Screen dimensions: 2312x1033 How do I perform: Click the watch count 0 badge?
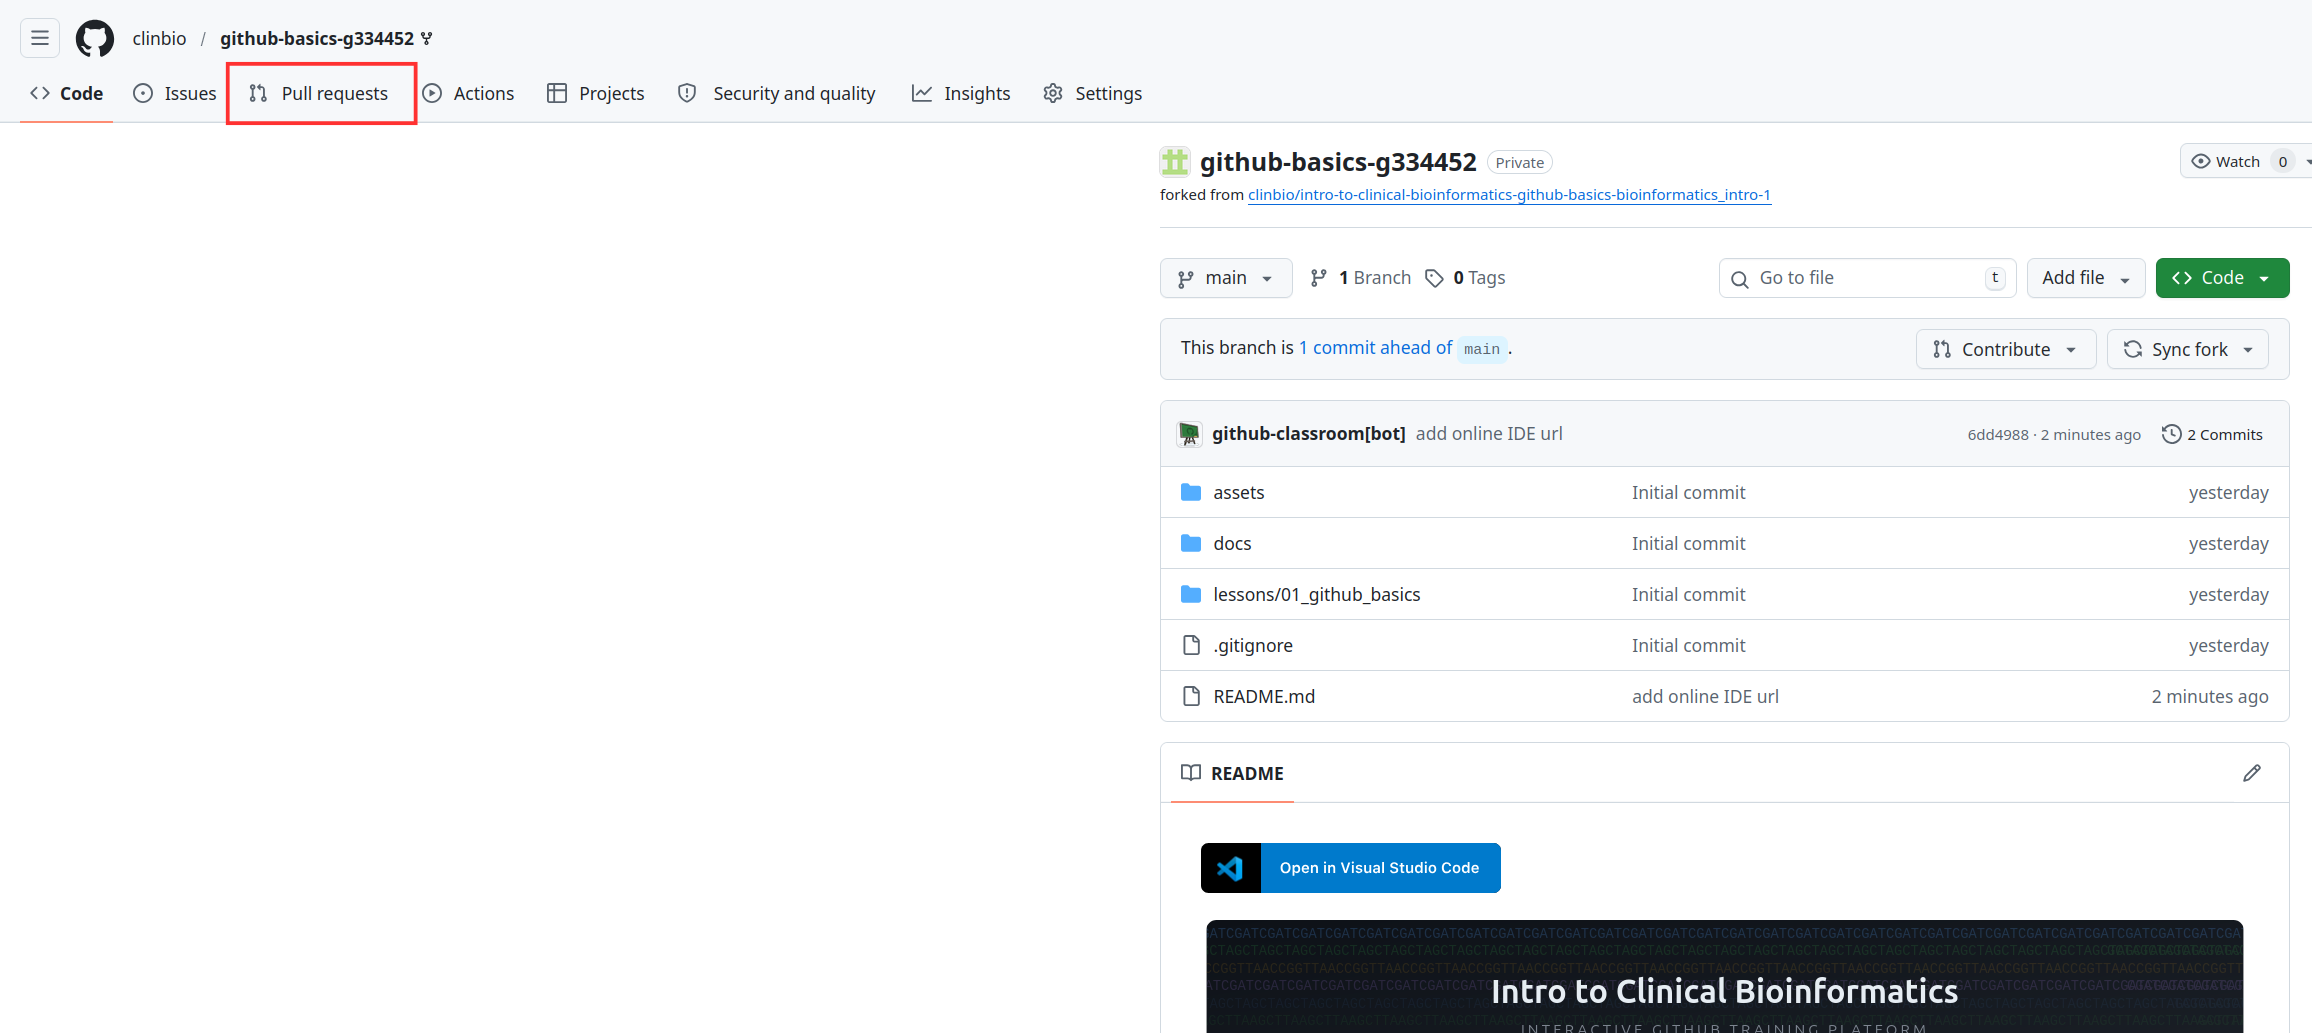(2282, 162)
